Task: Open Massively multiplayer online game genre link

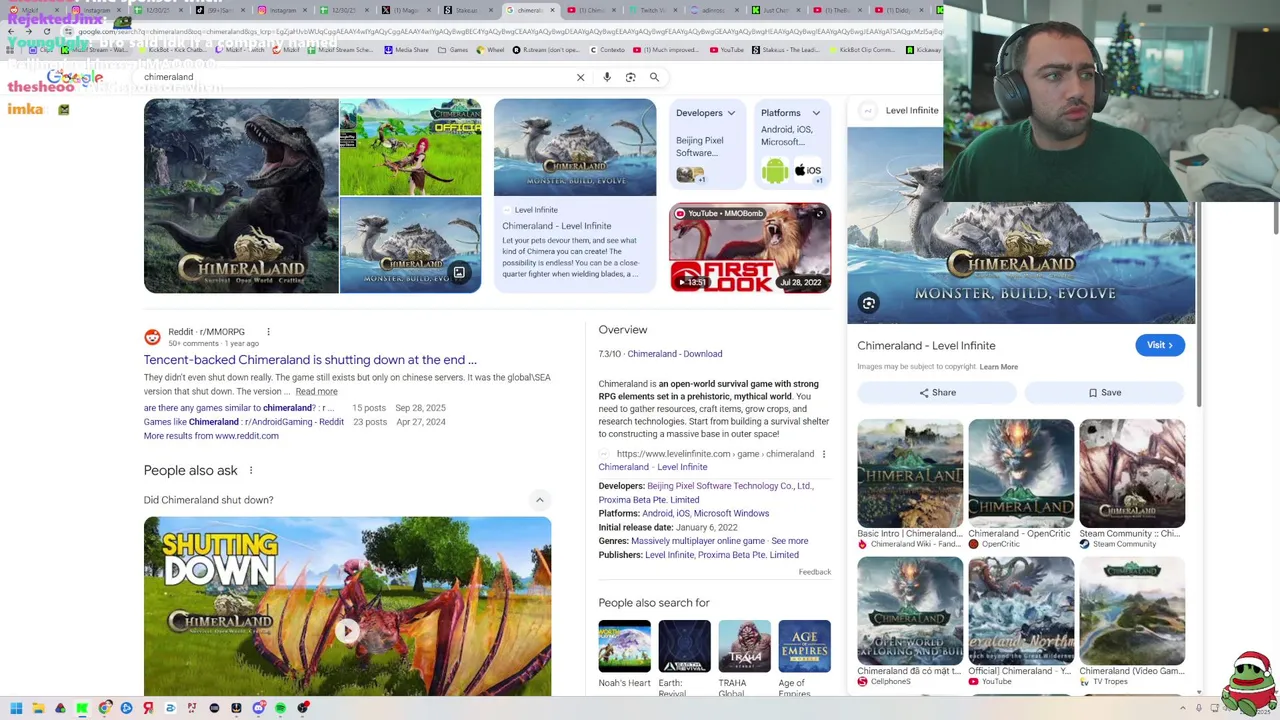Action: coord(698,541)
